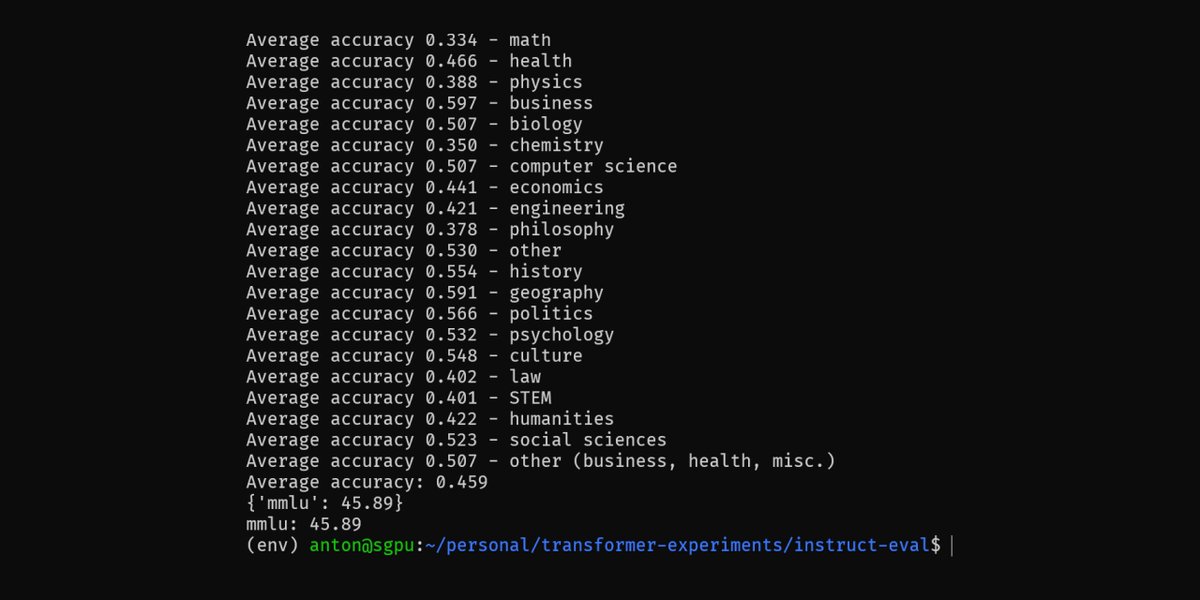Select the politics accuracy line
The height and width of the screenshot is (600, 1200).
(419, 313)
